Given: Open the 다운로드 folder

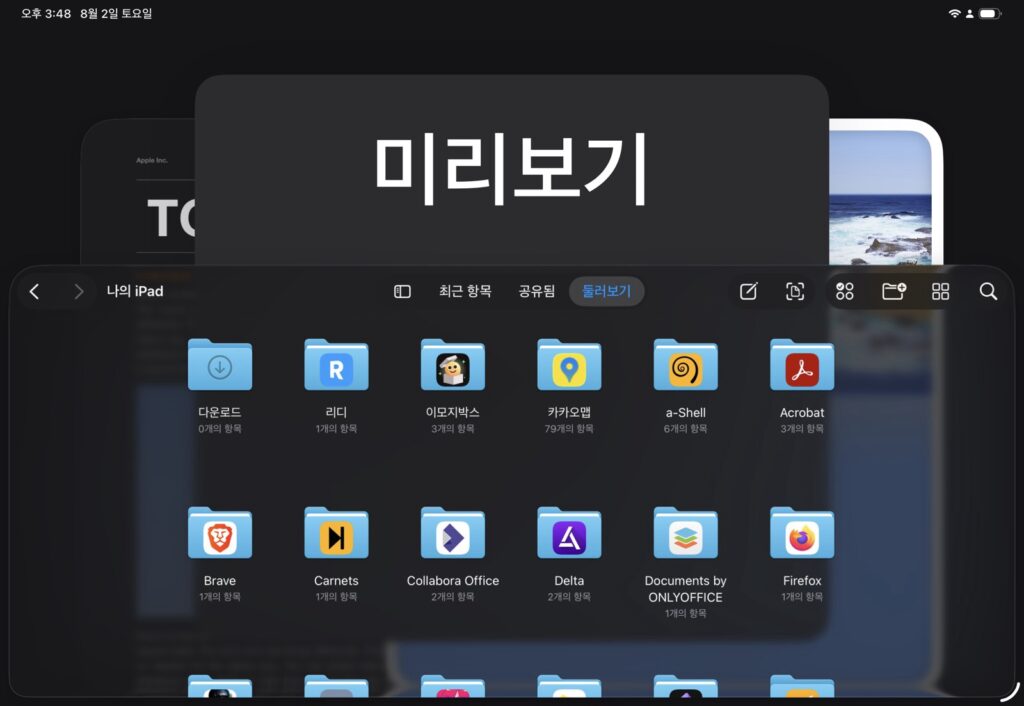Looking at the screenshot, I should (220, 365).
